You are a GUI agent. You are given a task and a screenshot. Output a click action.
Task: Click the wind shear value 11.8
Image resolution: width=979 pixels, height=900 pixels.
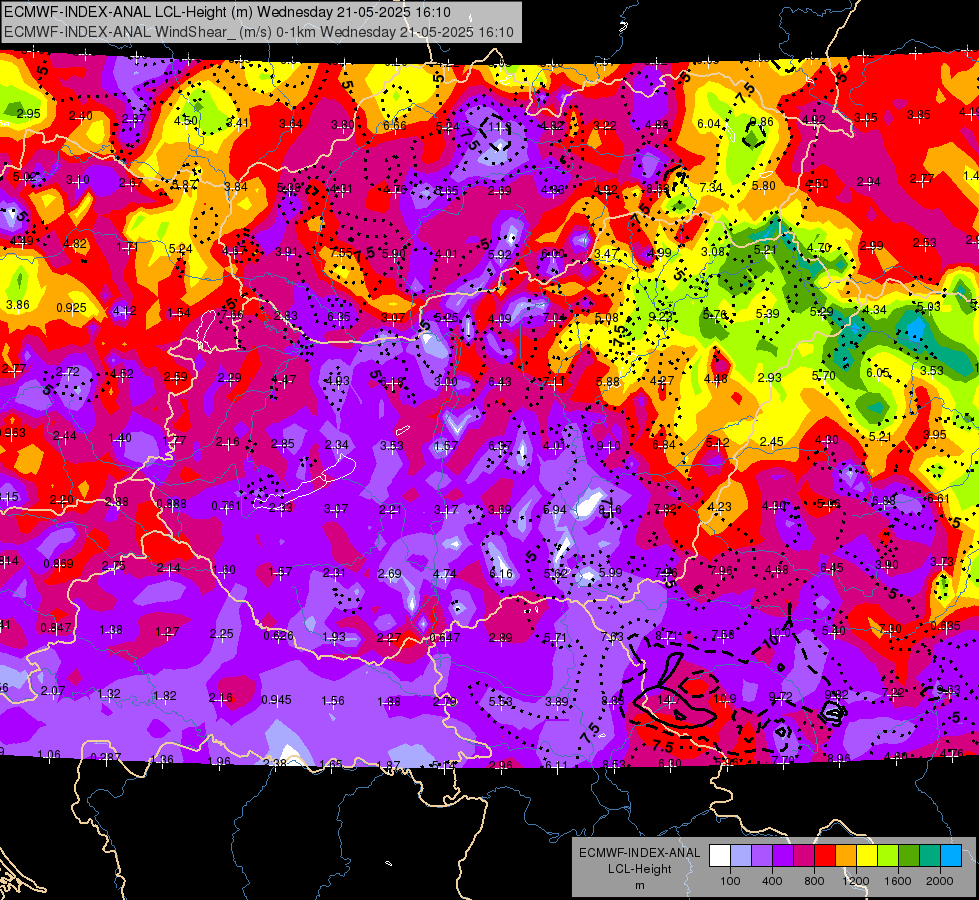(499, 127)
